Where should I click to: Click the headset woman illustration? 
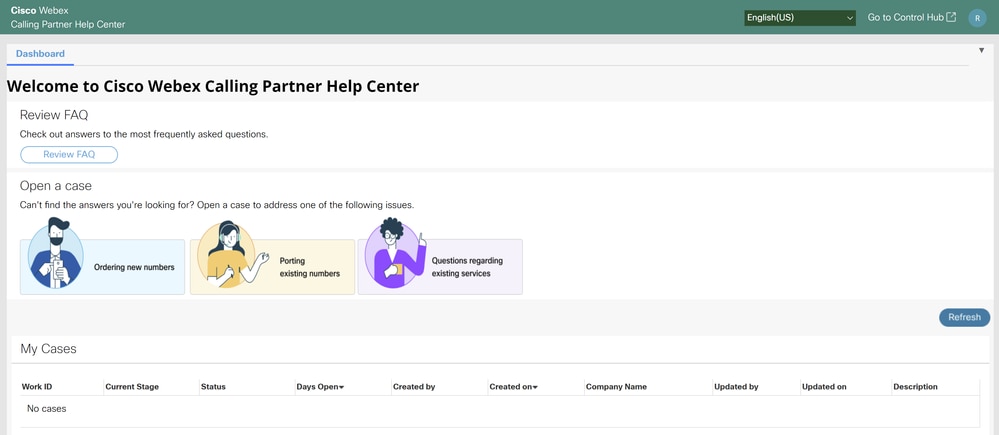(233, 255)
